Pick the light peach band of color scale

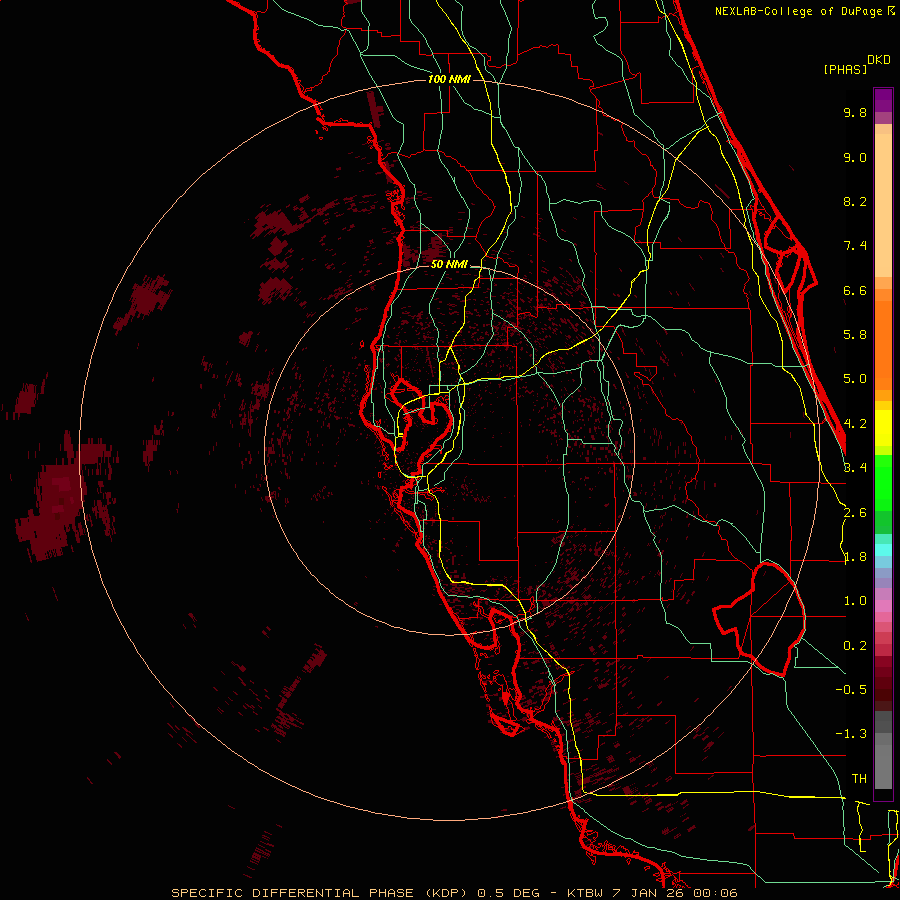pyautogui.click(x=883, y=205)
